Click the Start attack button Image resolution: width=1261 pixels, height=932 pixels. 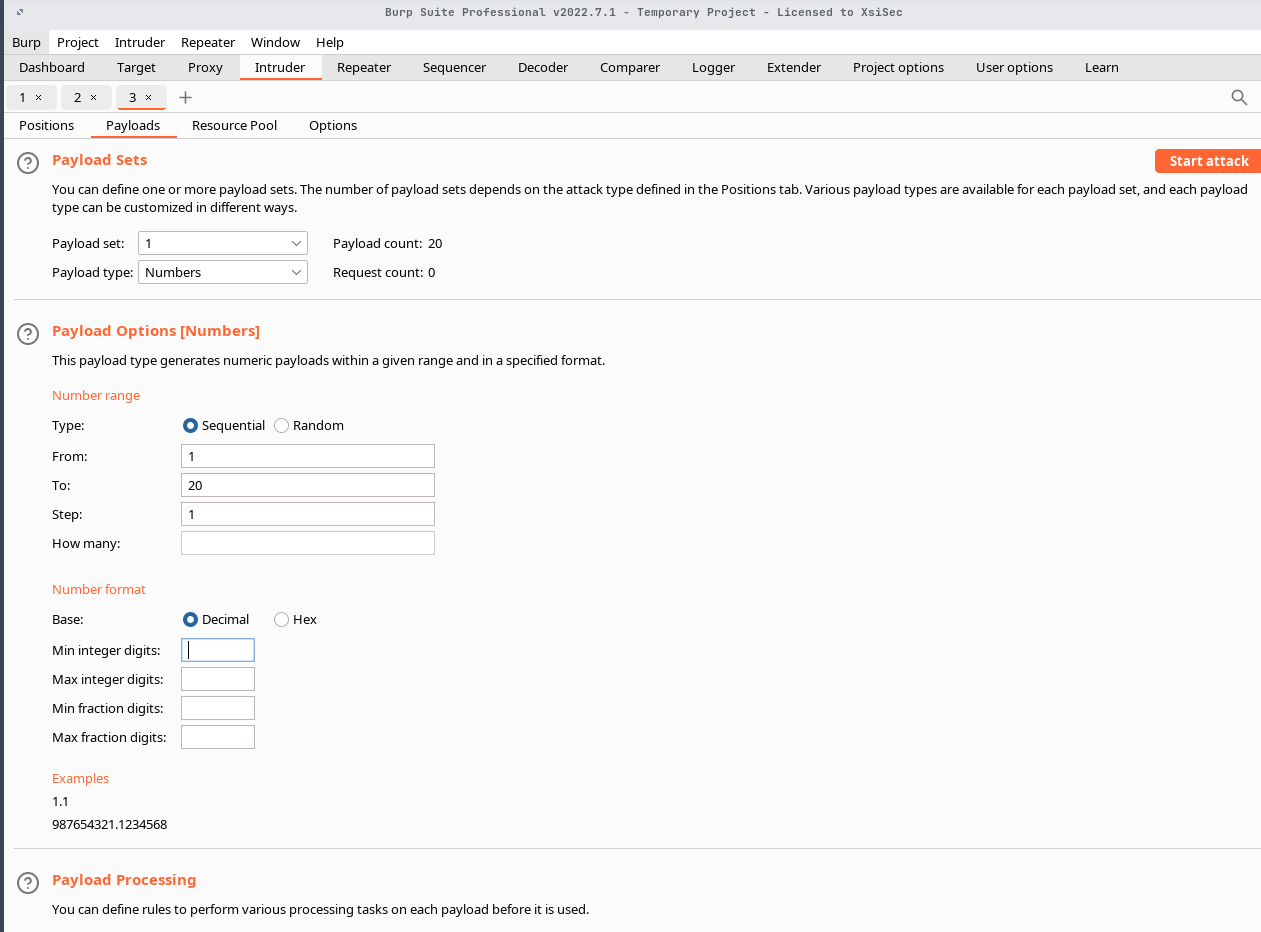pos(1208,161)
